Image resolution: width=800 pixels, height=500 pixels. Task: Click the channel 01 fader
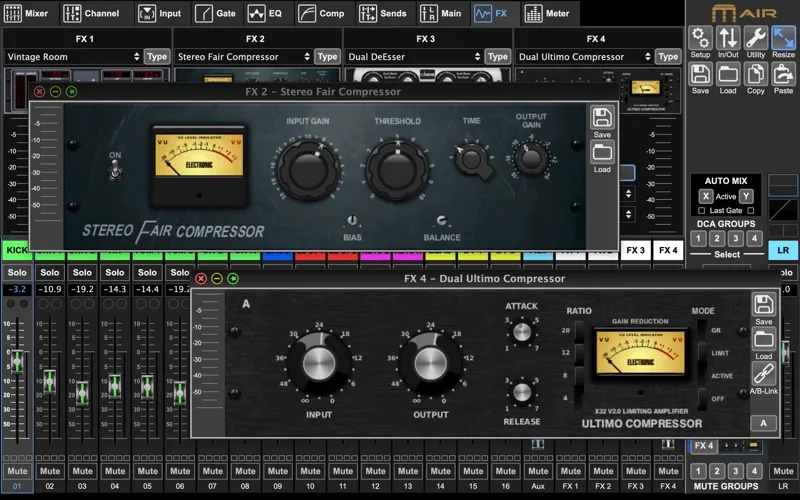click(x=17, y=361)
